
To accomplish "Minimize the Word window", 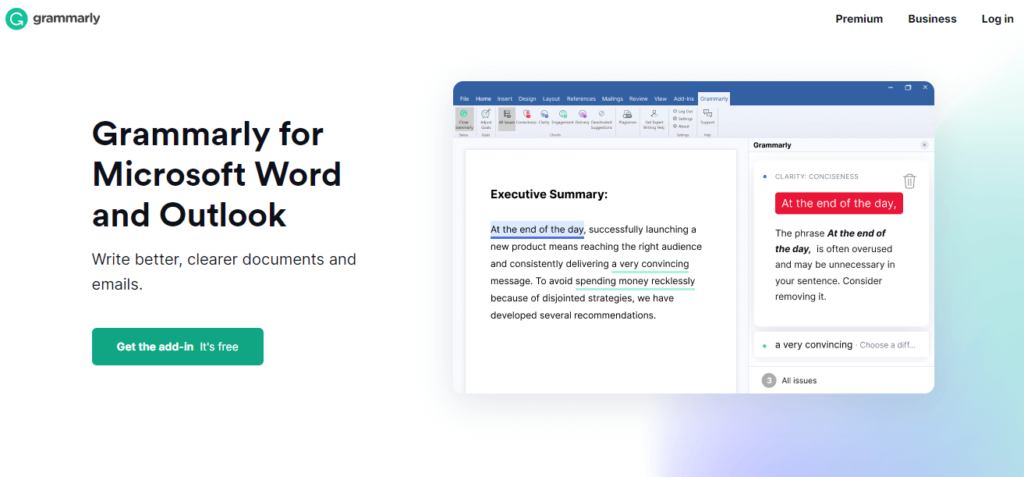I will (x=890, y=87).
